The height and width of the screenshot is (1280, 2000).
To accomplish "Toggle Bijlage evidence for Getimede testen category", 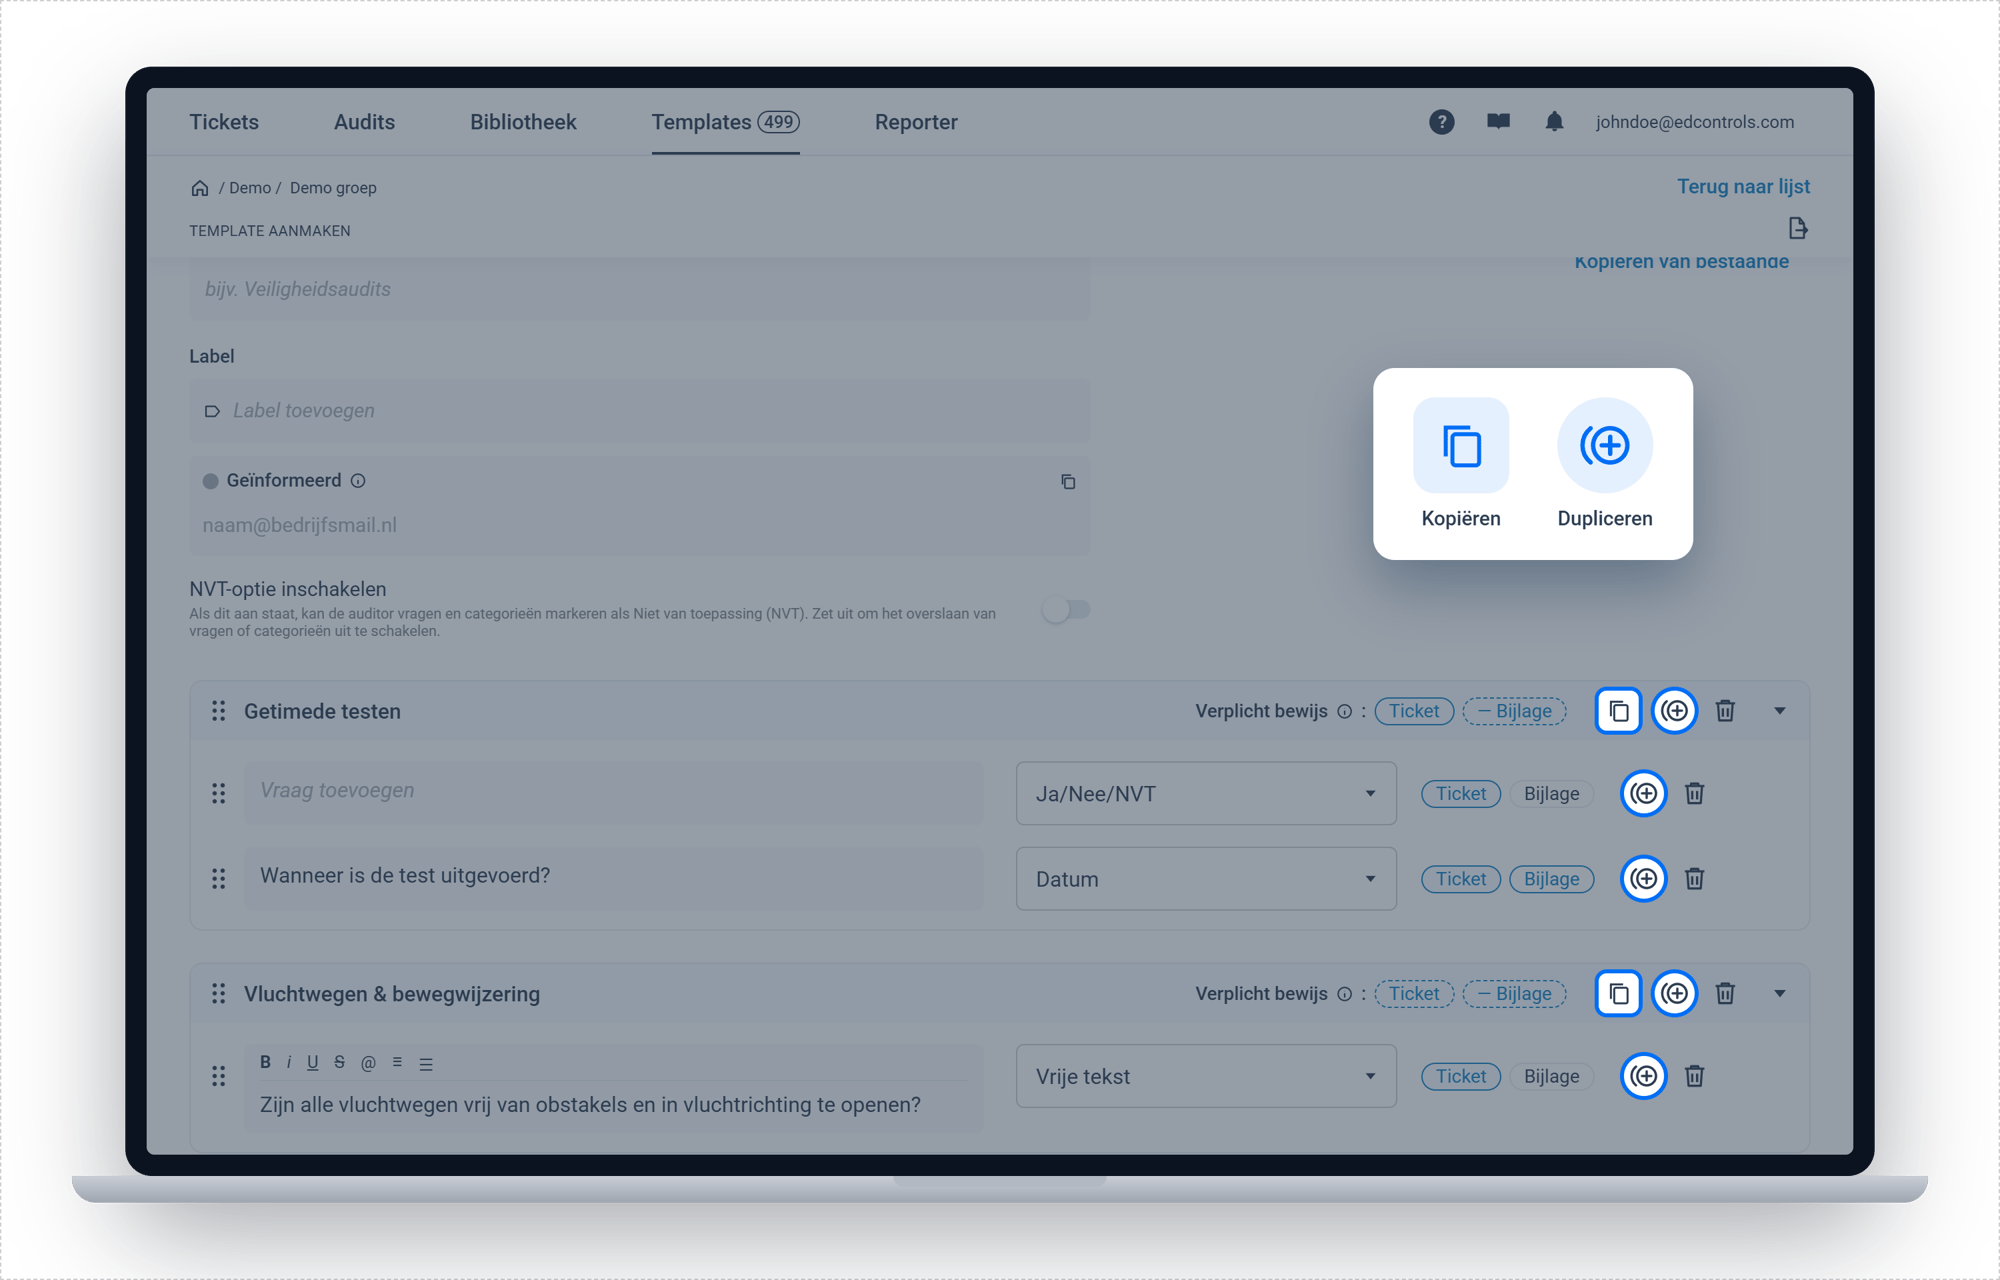I will click(1514, 711).
